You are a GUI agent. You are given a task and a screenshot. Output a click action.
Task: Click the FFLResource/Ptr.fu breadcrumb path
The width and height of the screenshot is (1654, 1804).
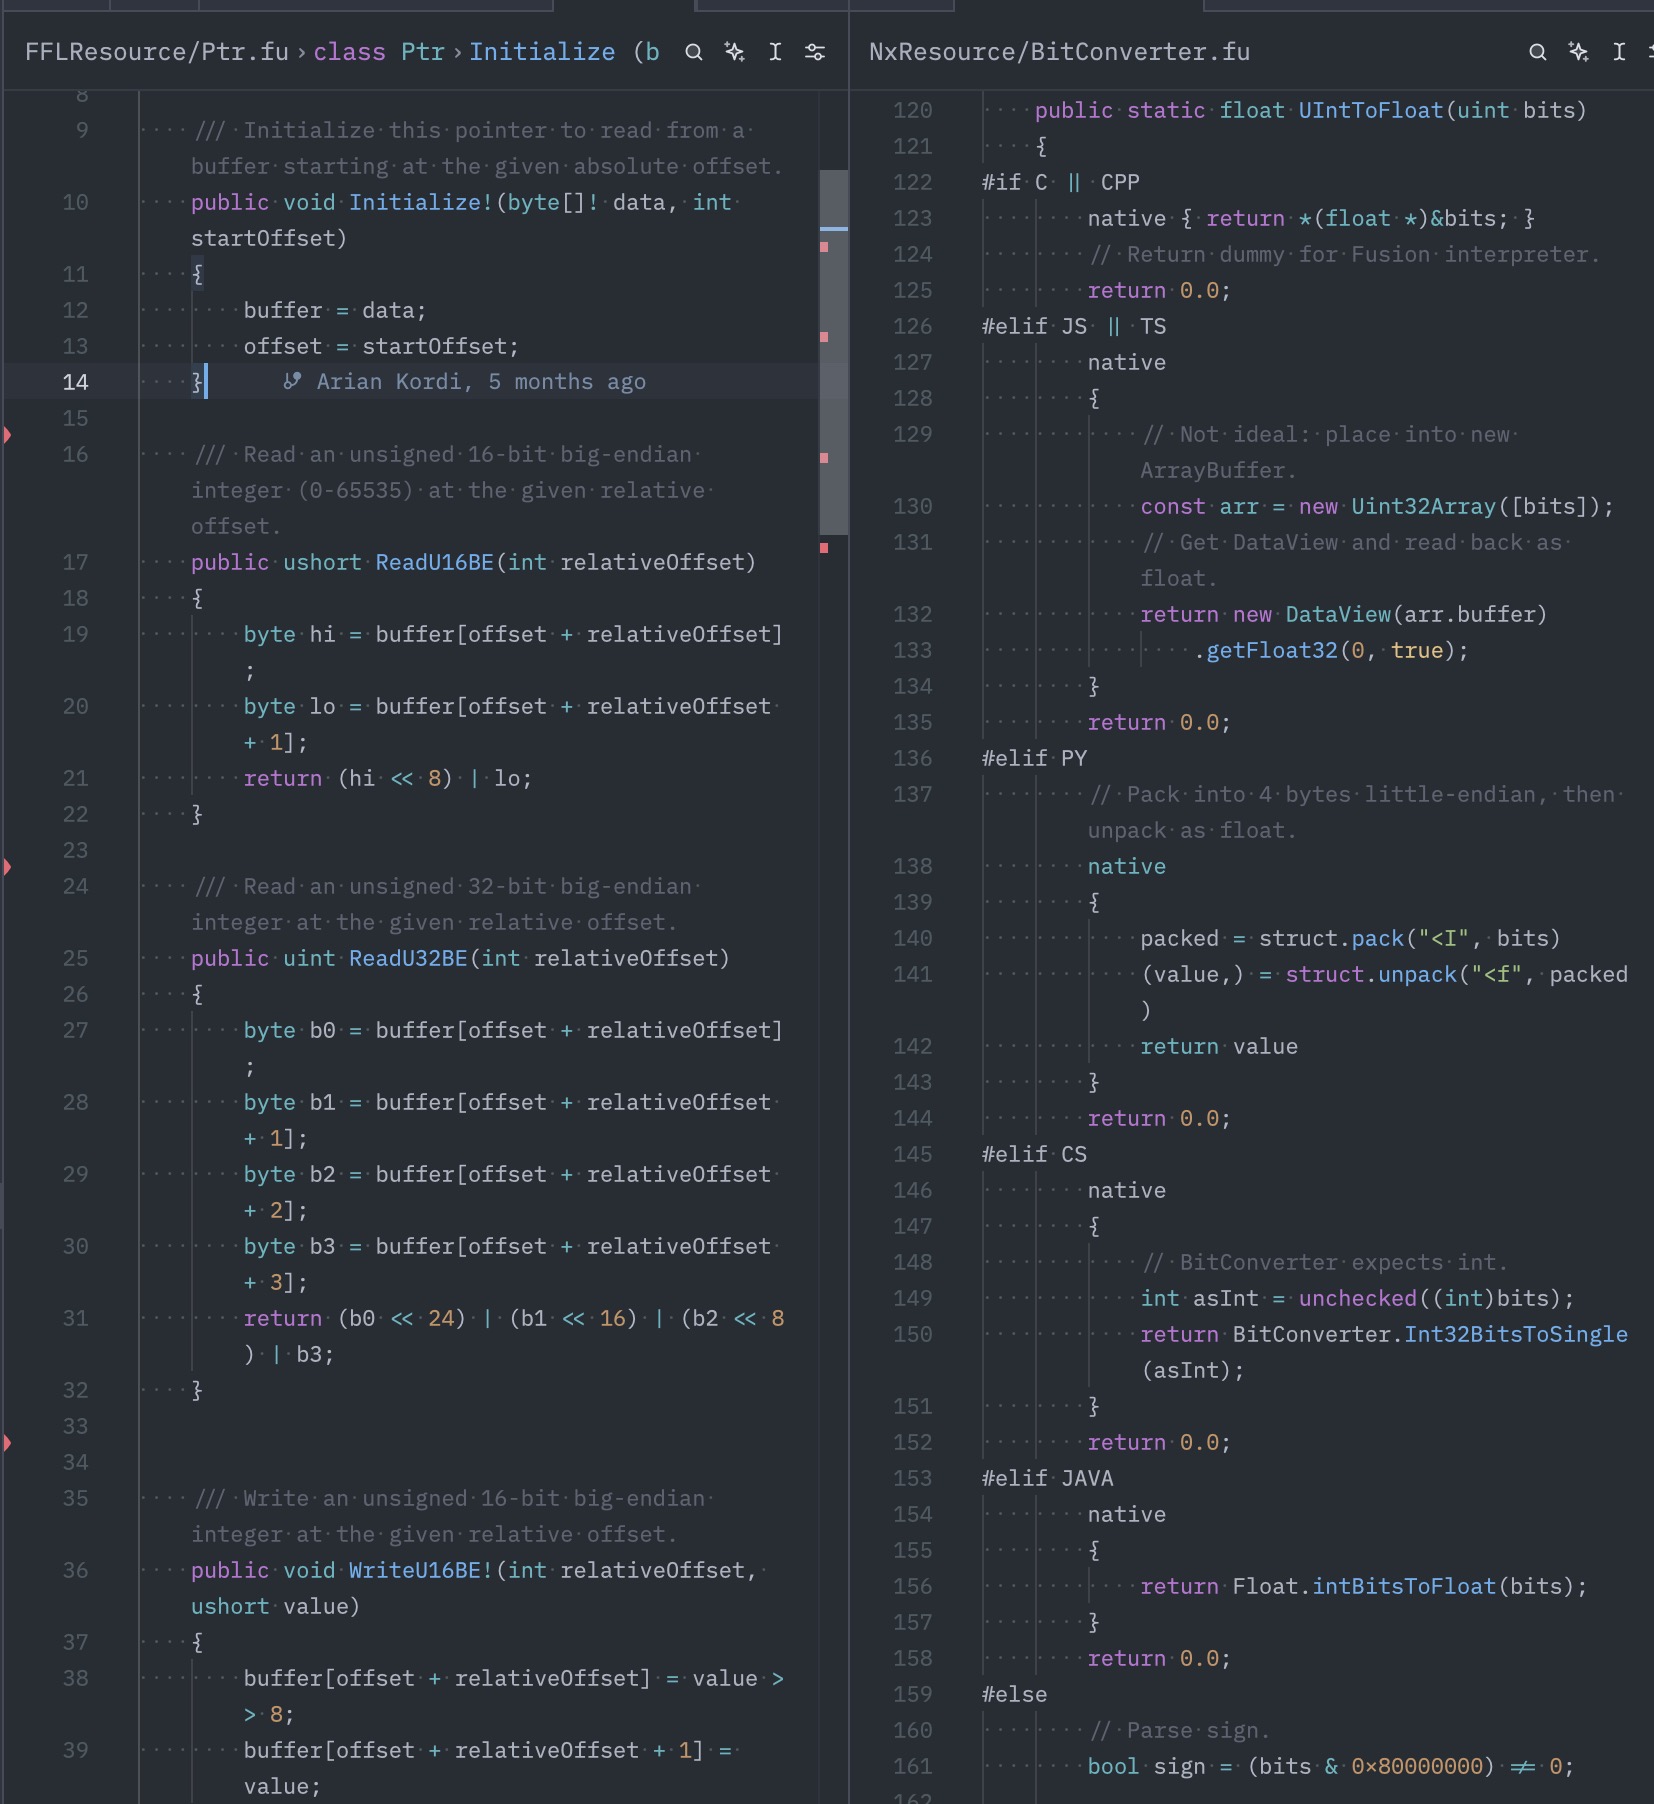point(156,52)
